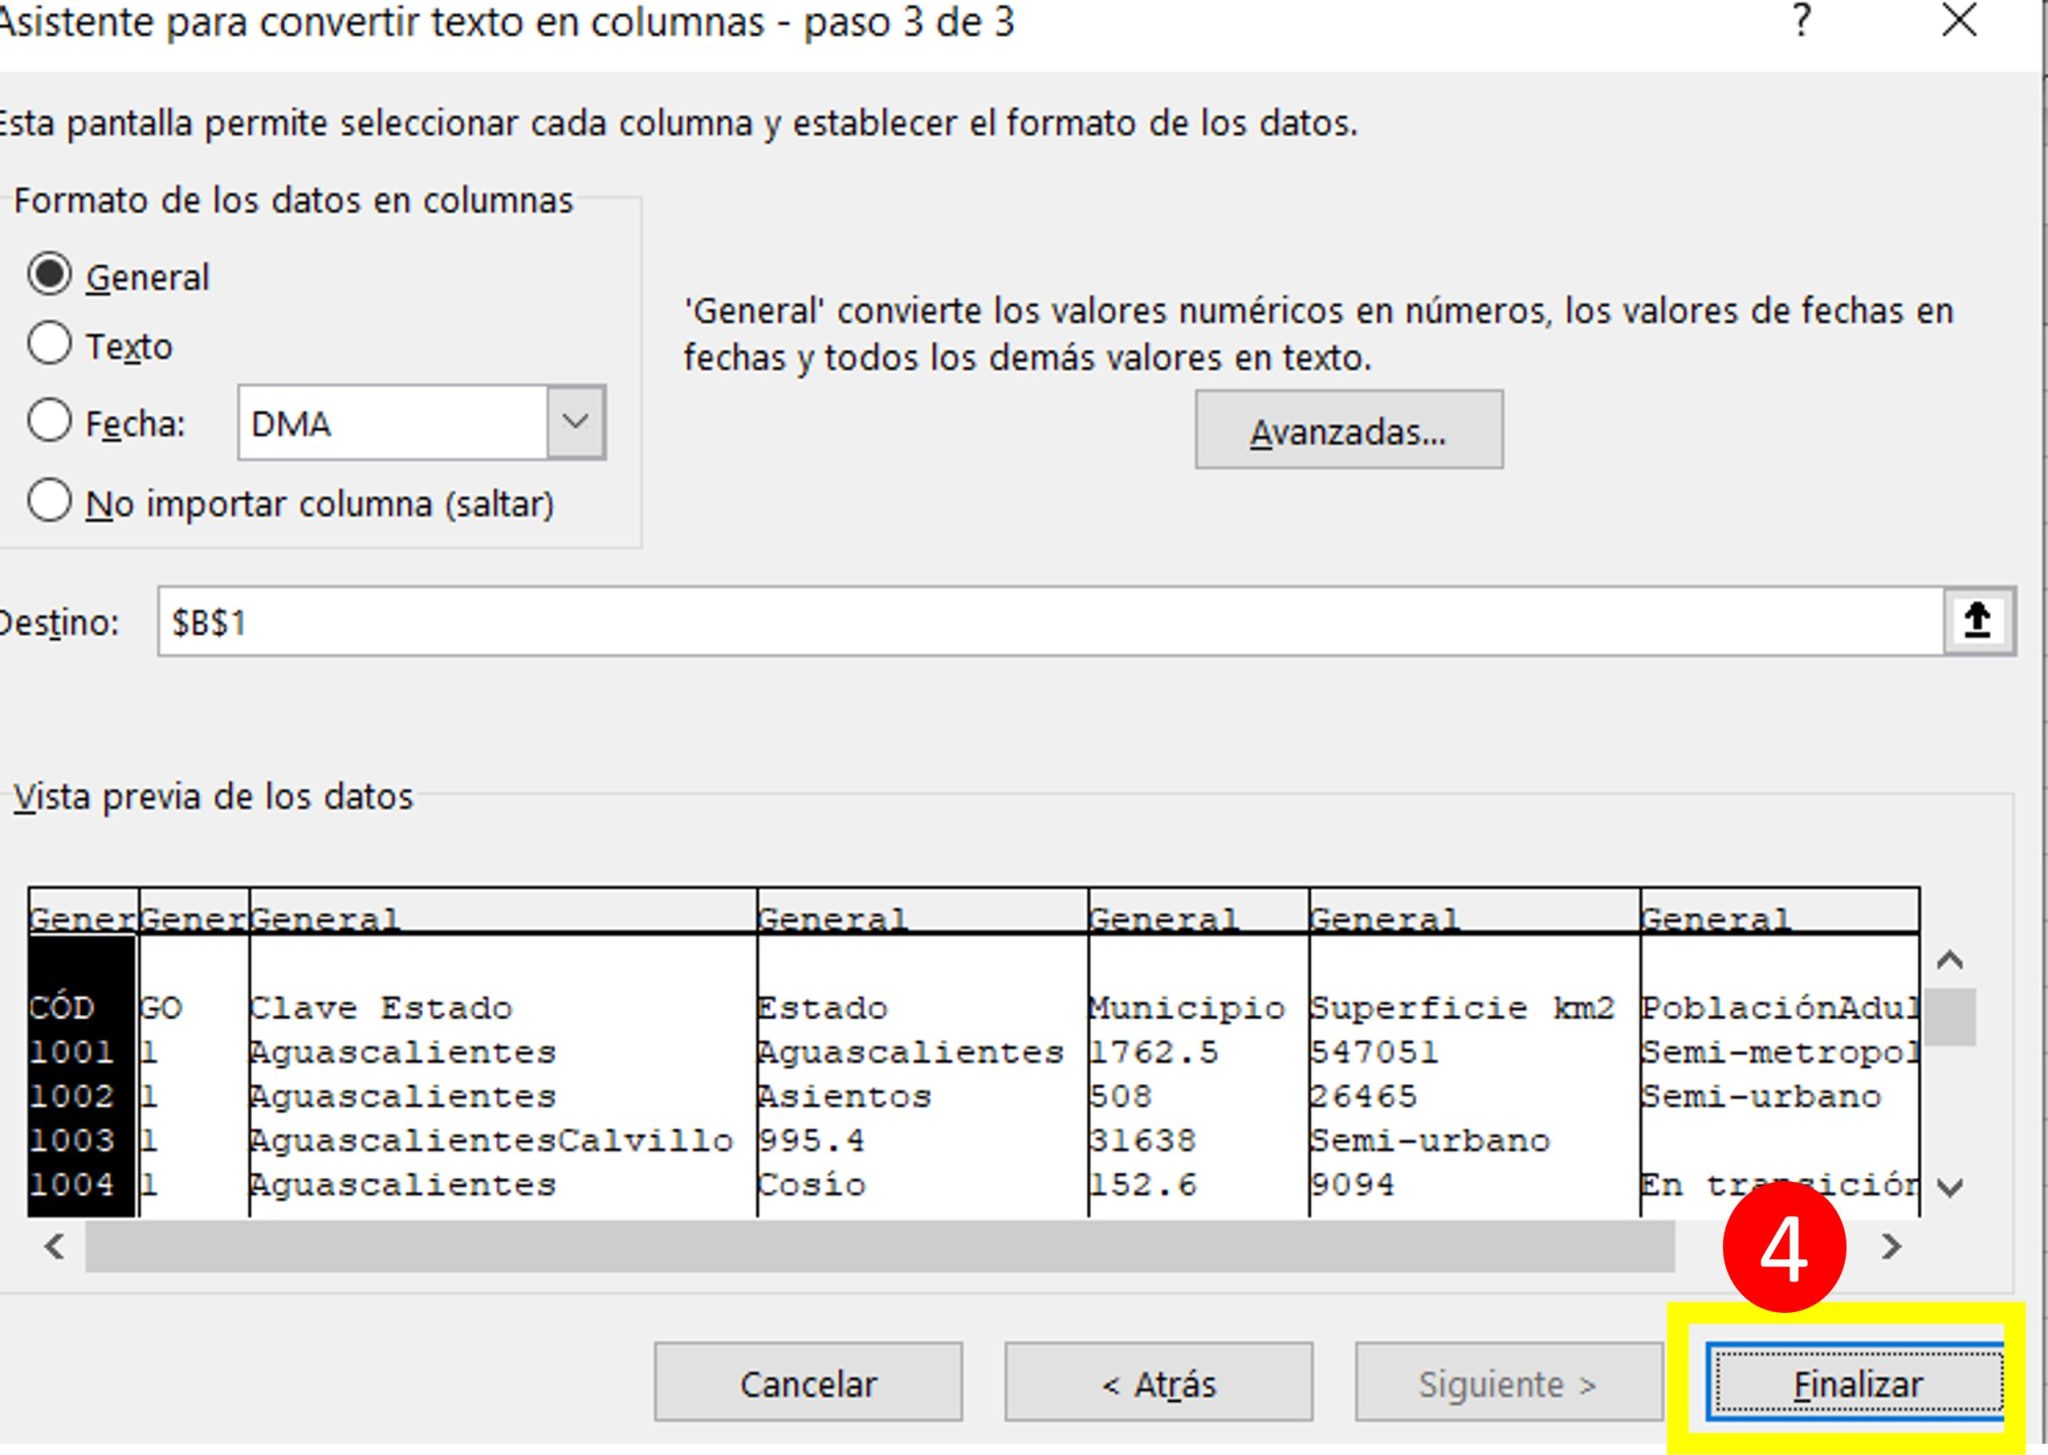Open the DMA date format dropdown
2048x1455 pixels.
point(577,423)
